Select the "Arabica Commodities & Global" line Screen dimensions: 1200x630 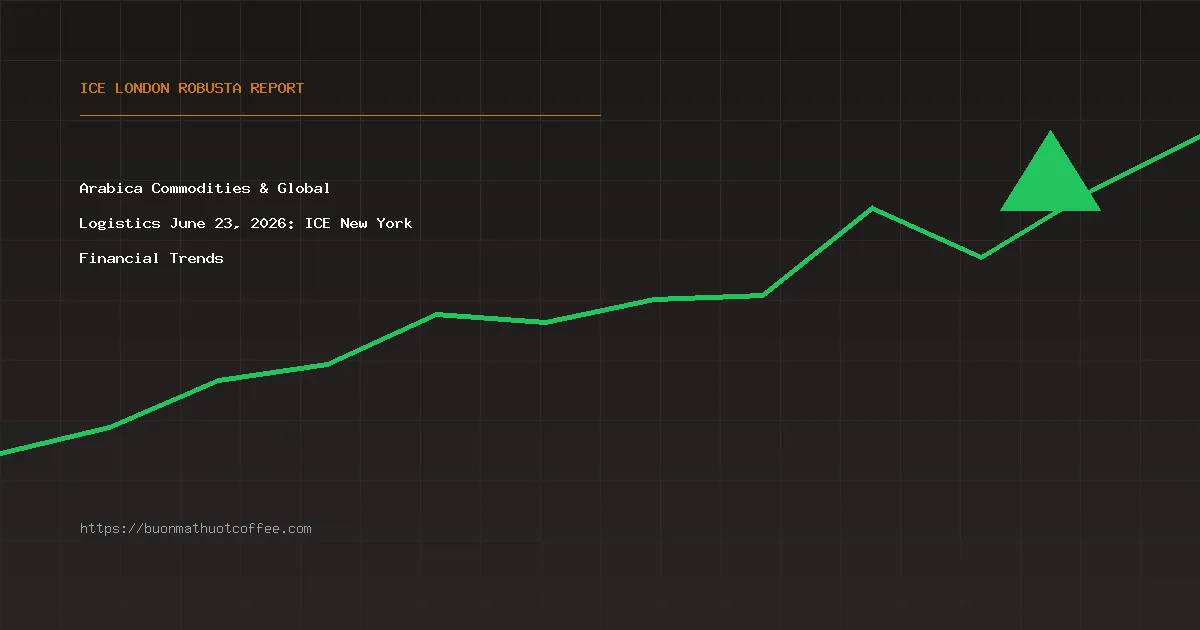pos(205,188)
